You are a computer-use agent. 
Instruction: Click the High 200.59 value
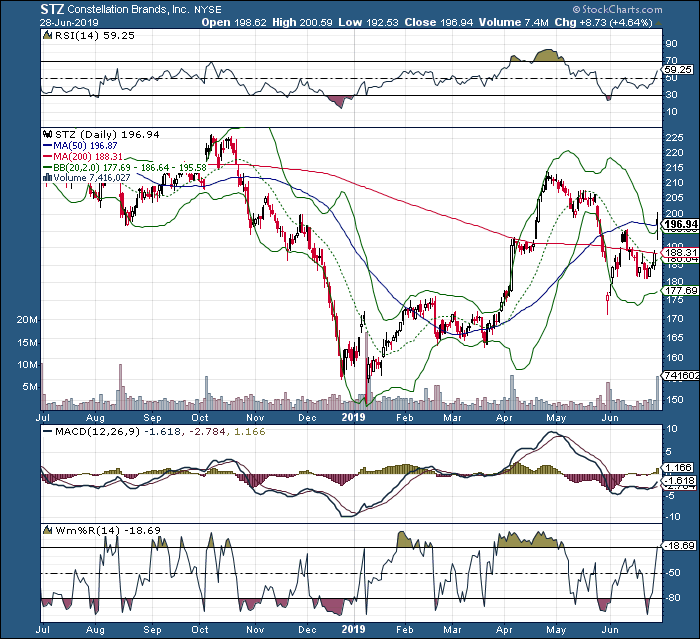coord(302,22)
